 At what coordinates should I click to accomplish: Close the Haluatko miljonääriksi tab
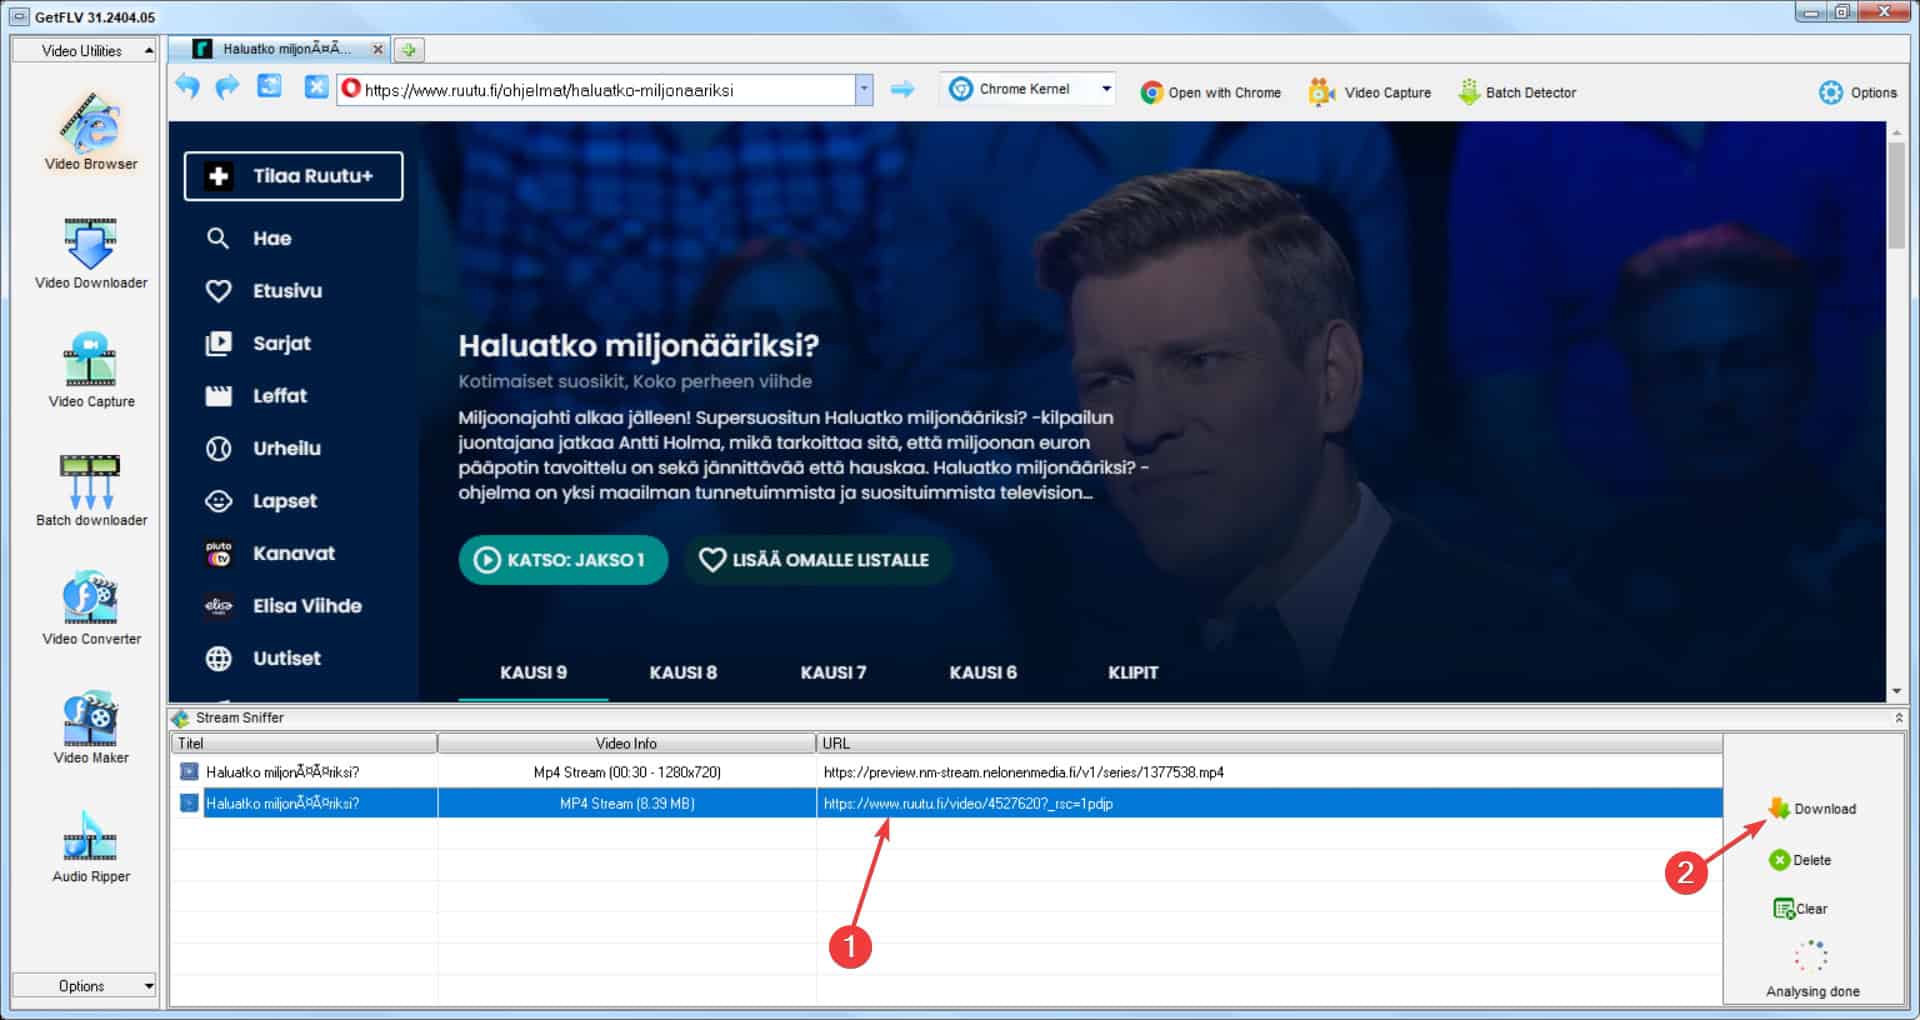(377, 48)
